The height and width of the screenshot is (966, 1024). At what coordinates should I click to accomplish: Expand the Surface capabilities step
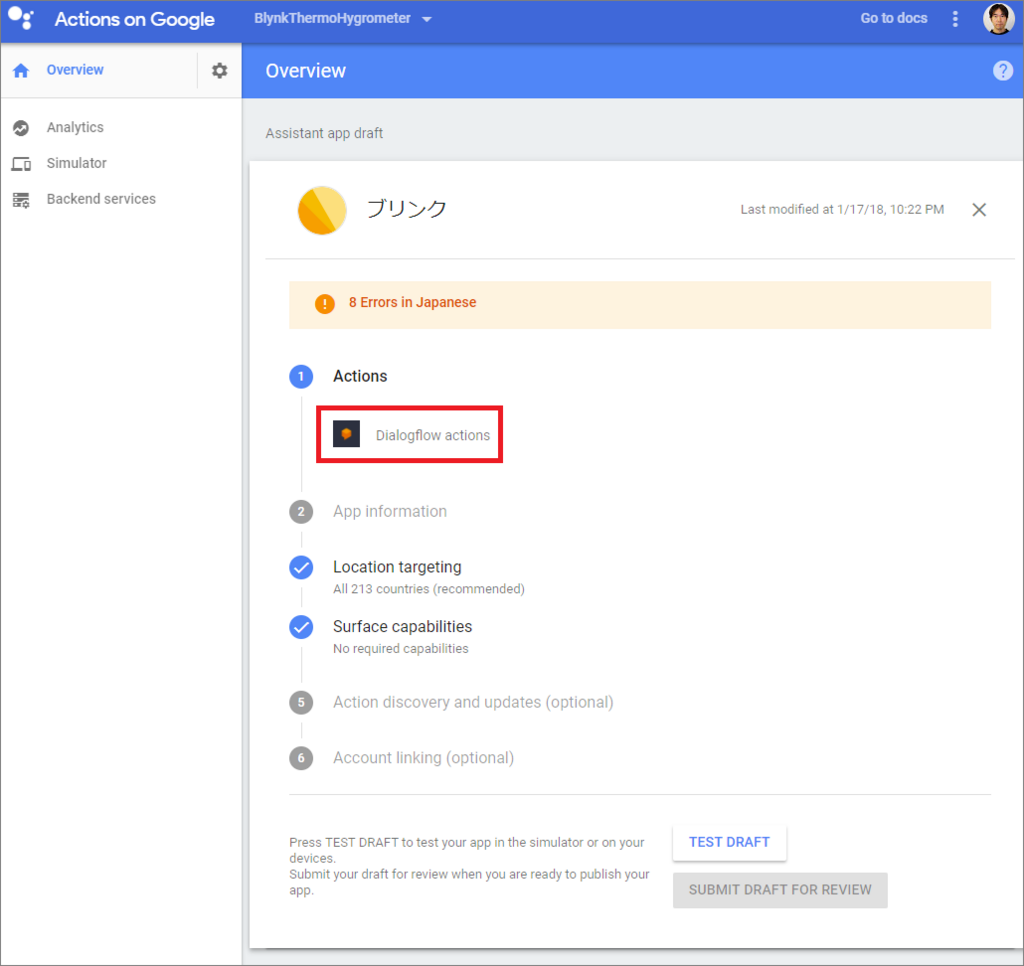click(x=402, y=626)
